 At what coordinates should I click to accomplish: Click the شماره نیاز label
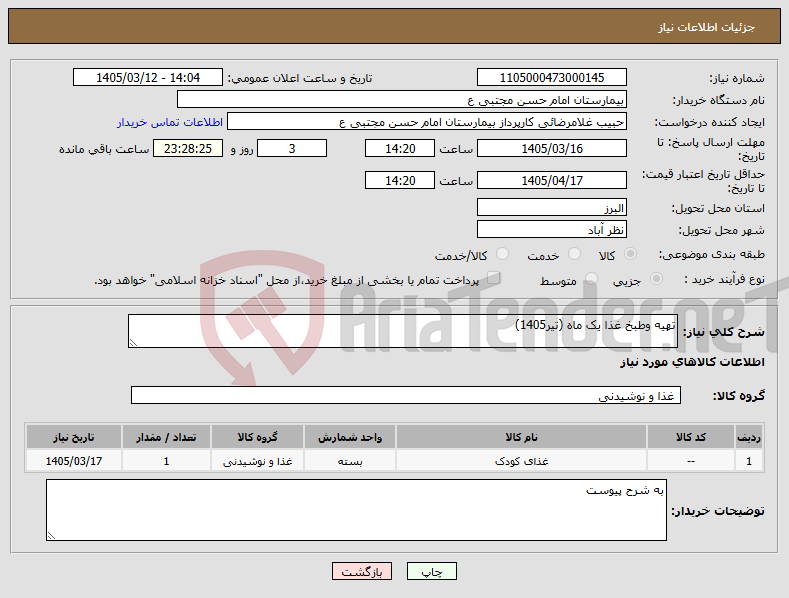click(737, 78)
